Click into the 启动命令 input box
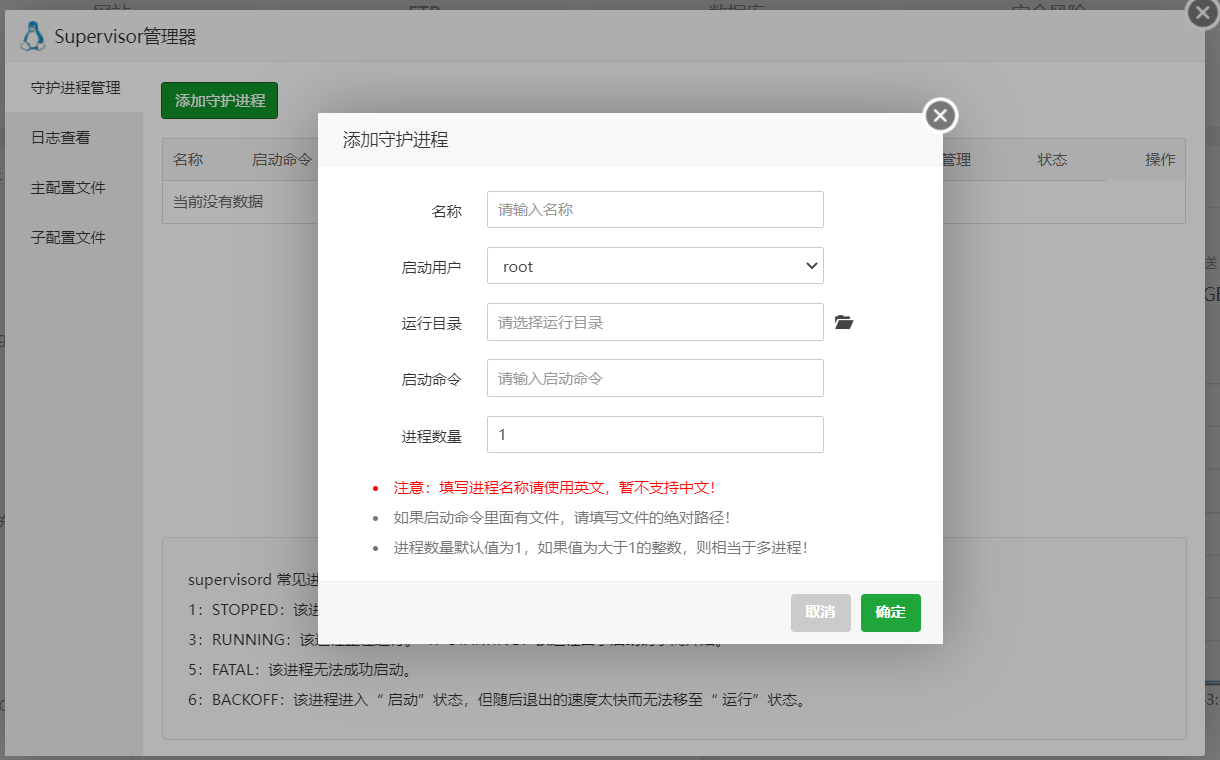Image resolution: width=1220 pixels, height=760 pixels. pyautogui.click(x=655, y=378)
